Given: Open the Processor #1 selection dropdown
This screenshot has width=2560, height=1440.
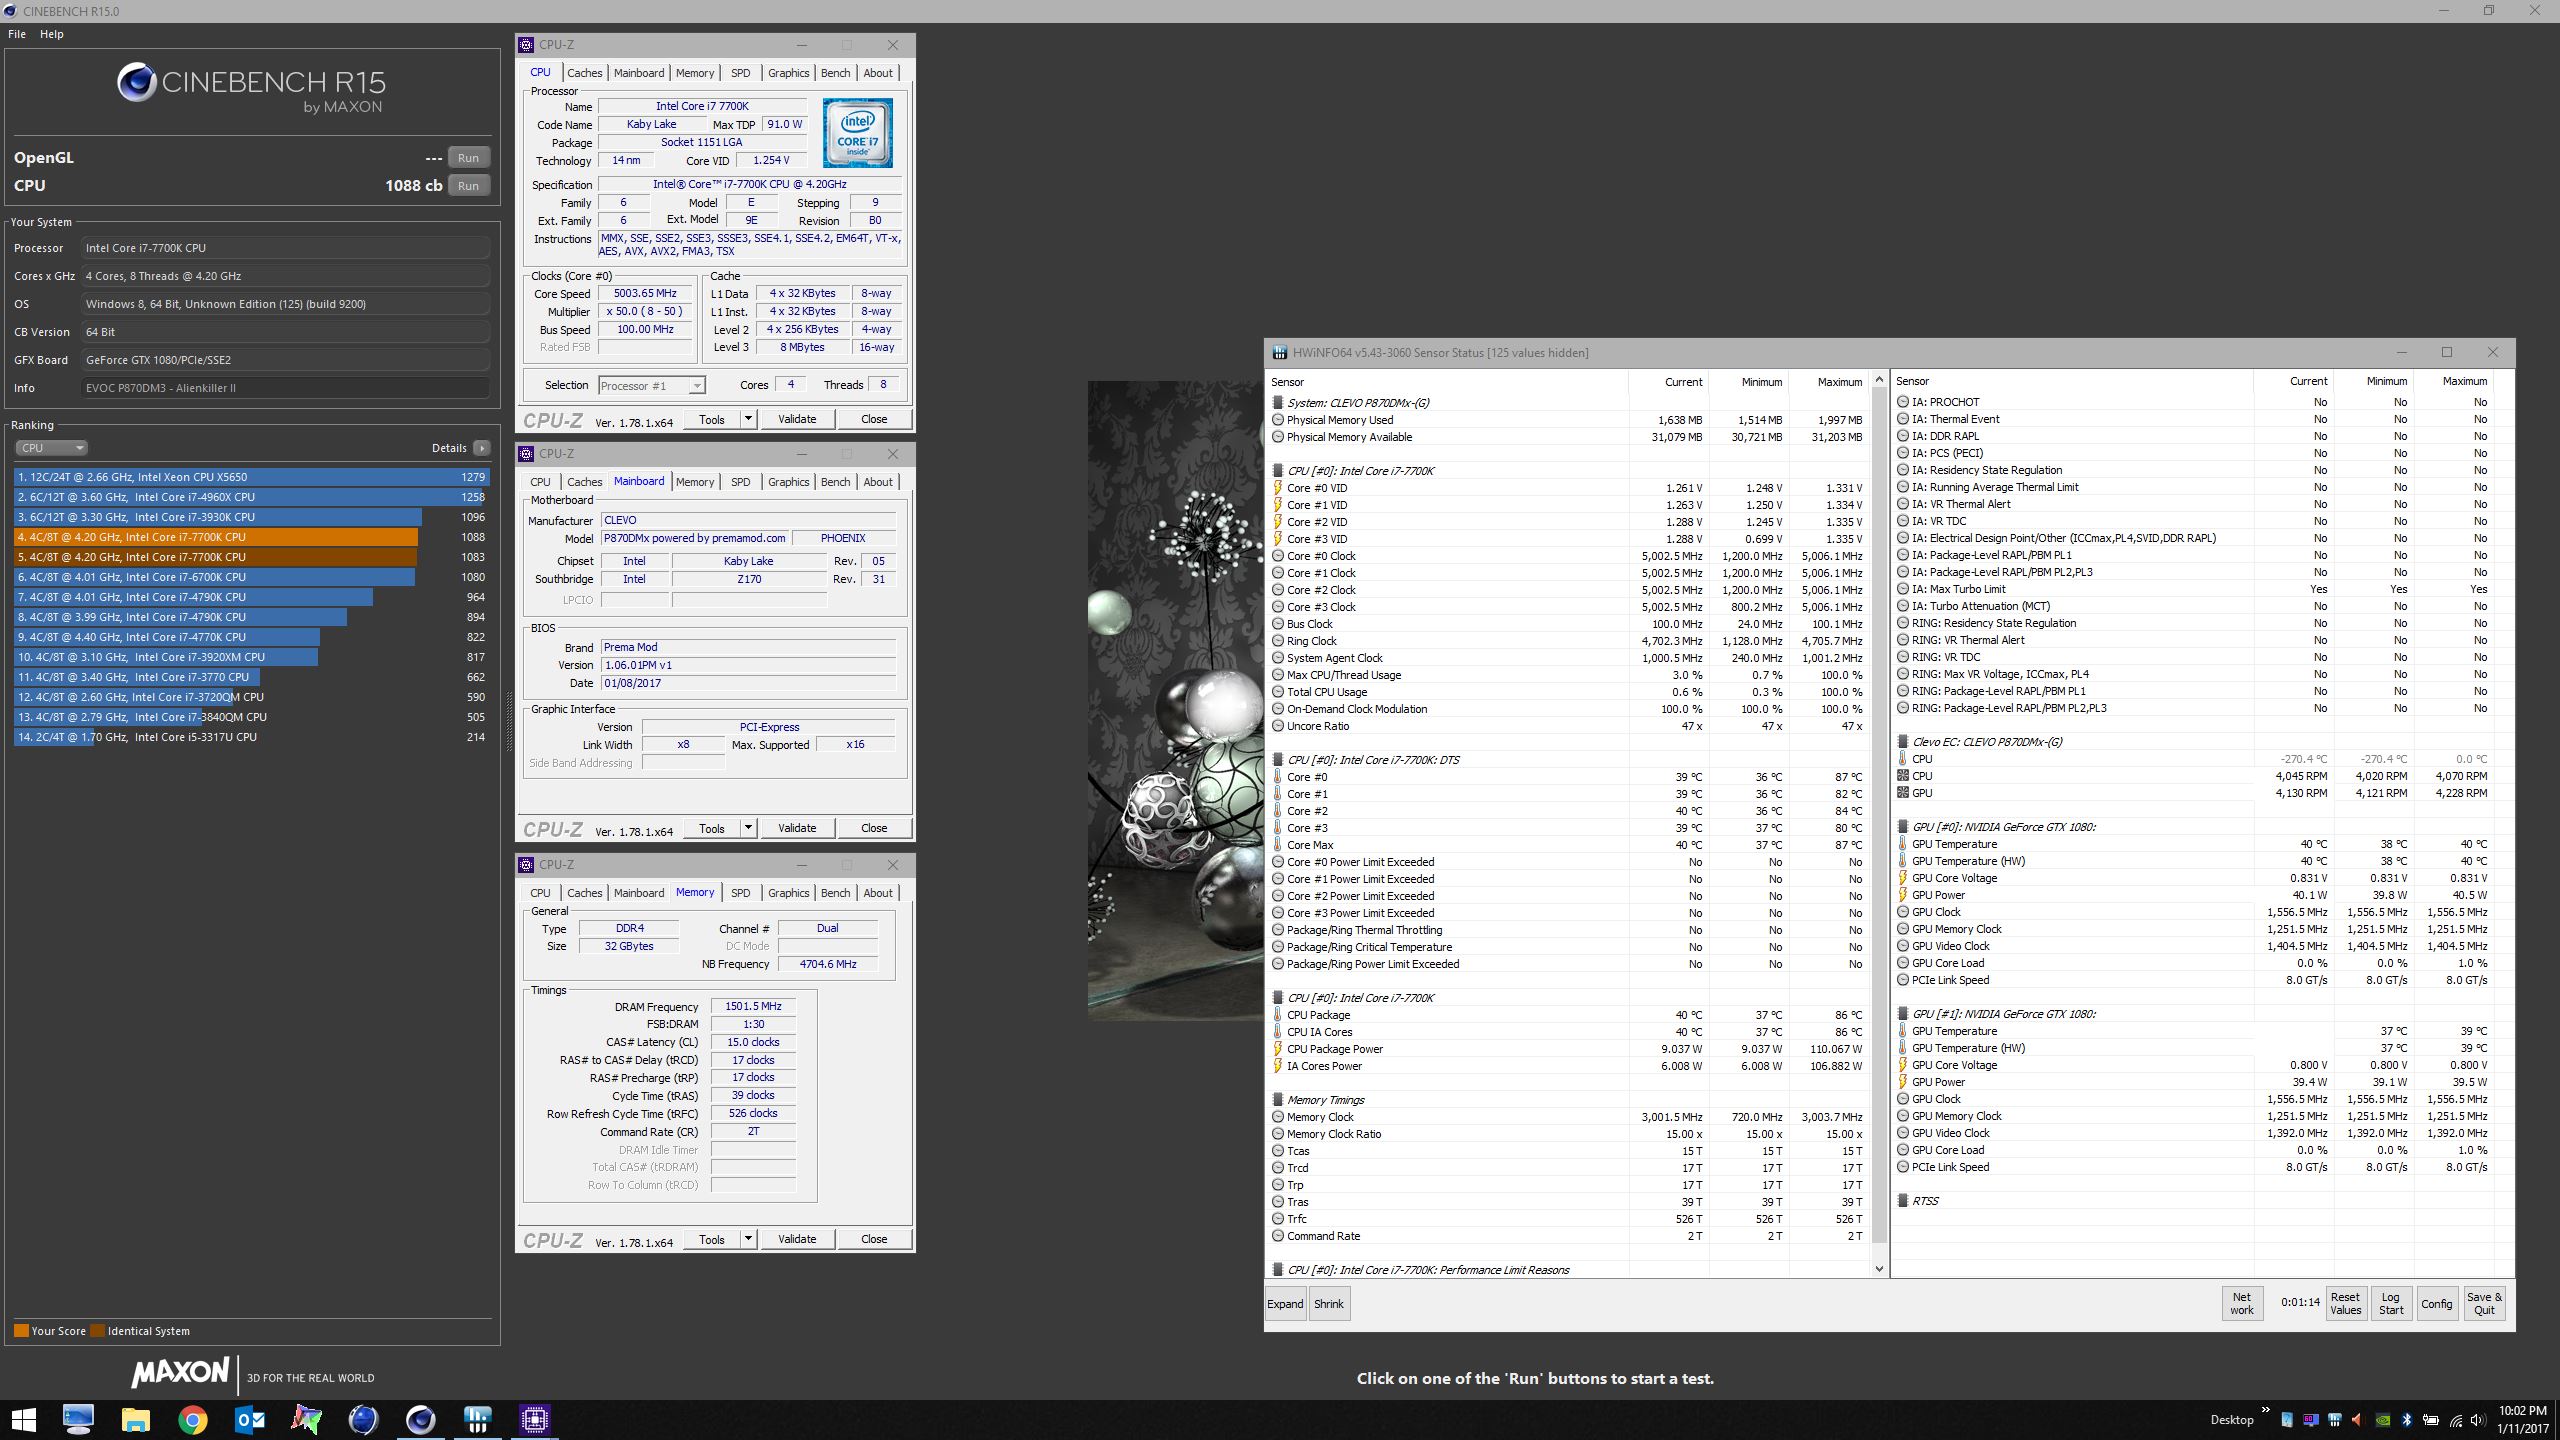Looking at the screenshot, I should click(652, 385).
